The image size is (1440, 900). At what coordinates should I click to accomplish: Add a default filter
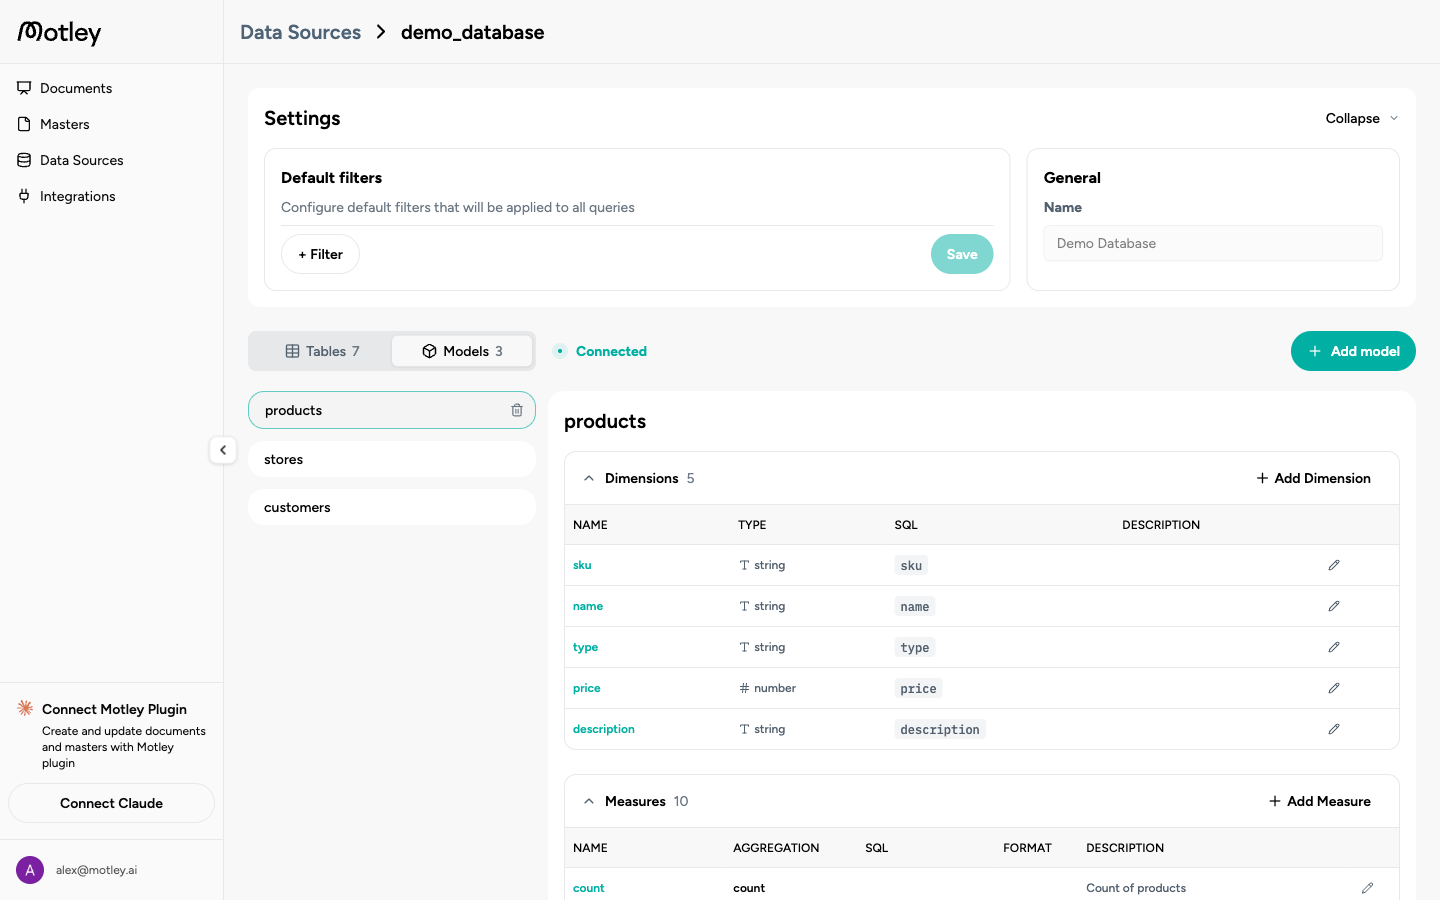(x=320, y=254)
